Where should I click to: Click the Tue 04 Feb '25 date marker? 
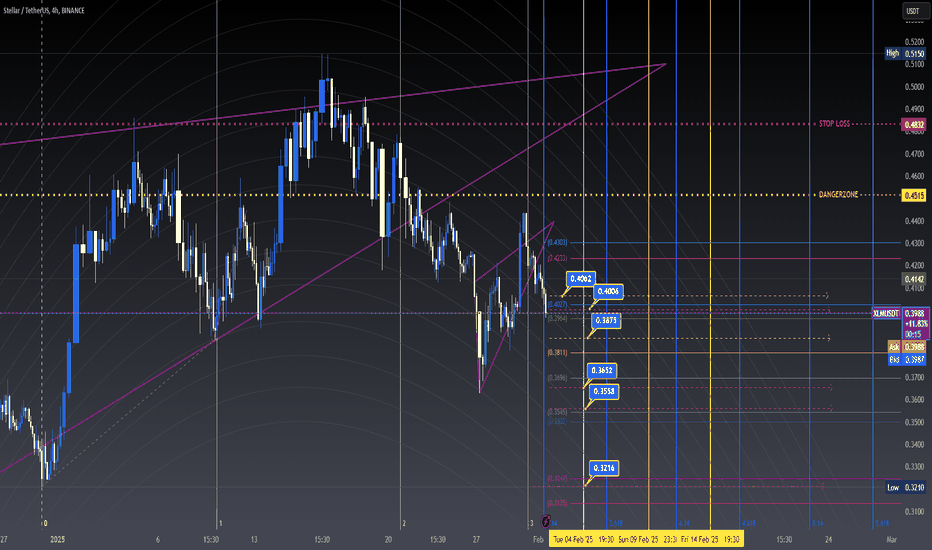[x=583, y=539]
